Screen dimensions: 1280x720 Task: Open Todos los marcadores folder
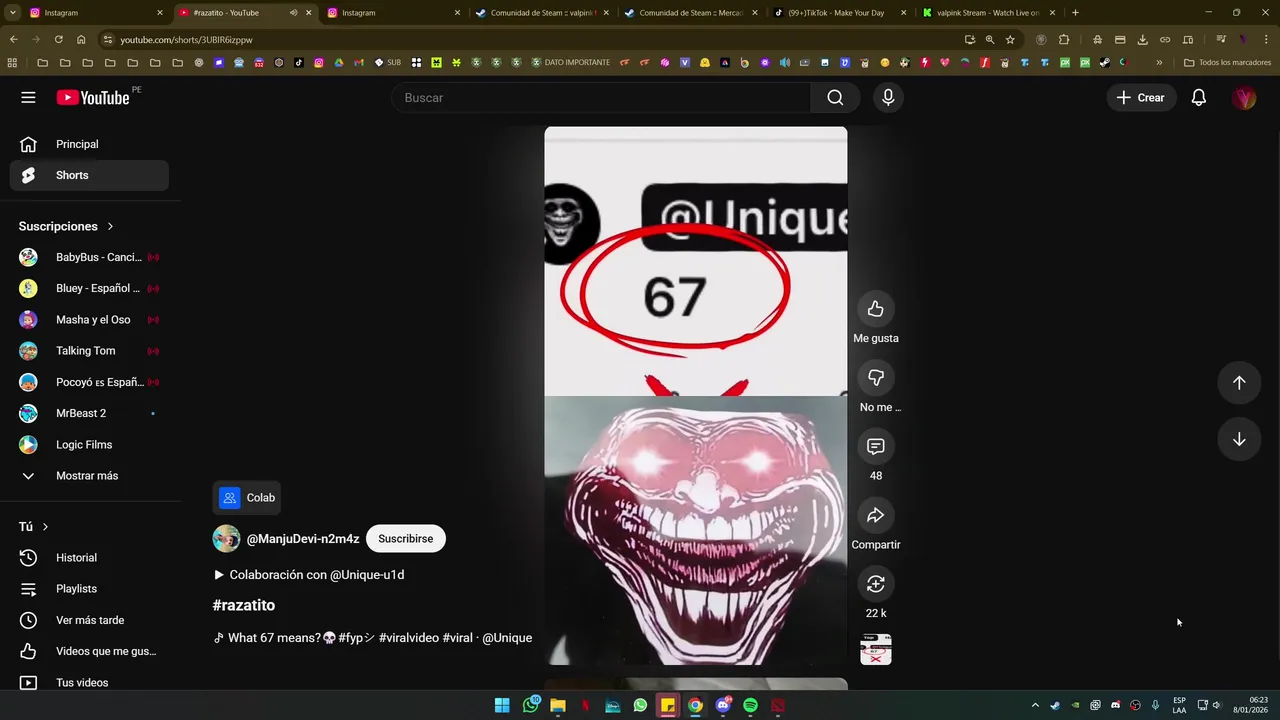(1227, 62)
